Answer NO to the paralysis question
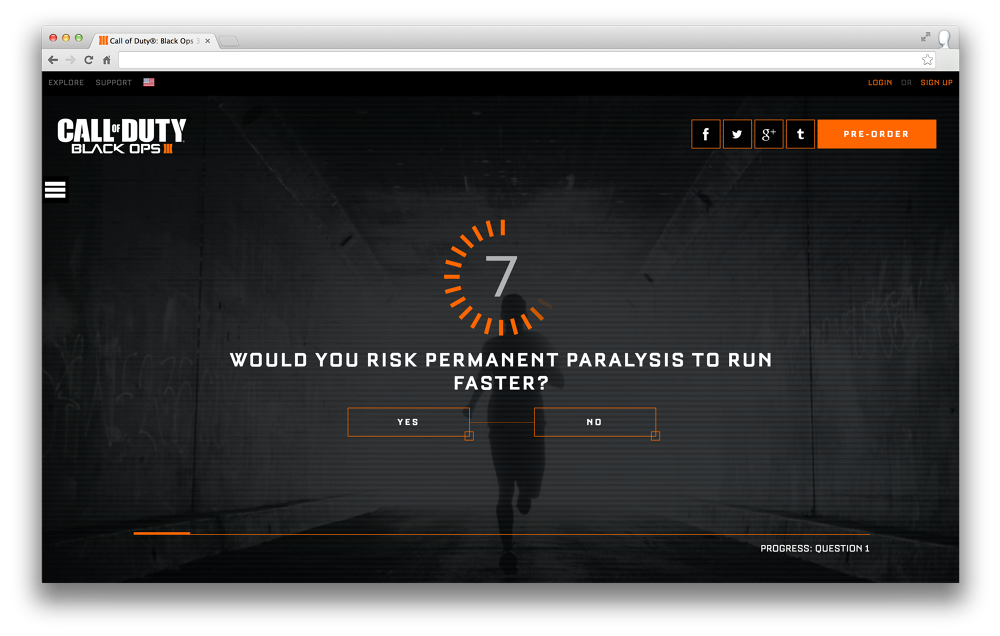Screen dimensions: 1000x636 594,422
